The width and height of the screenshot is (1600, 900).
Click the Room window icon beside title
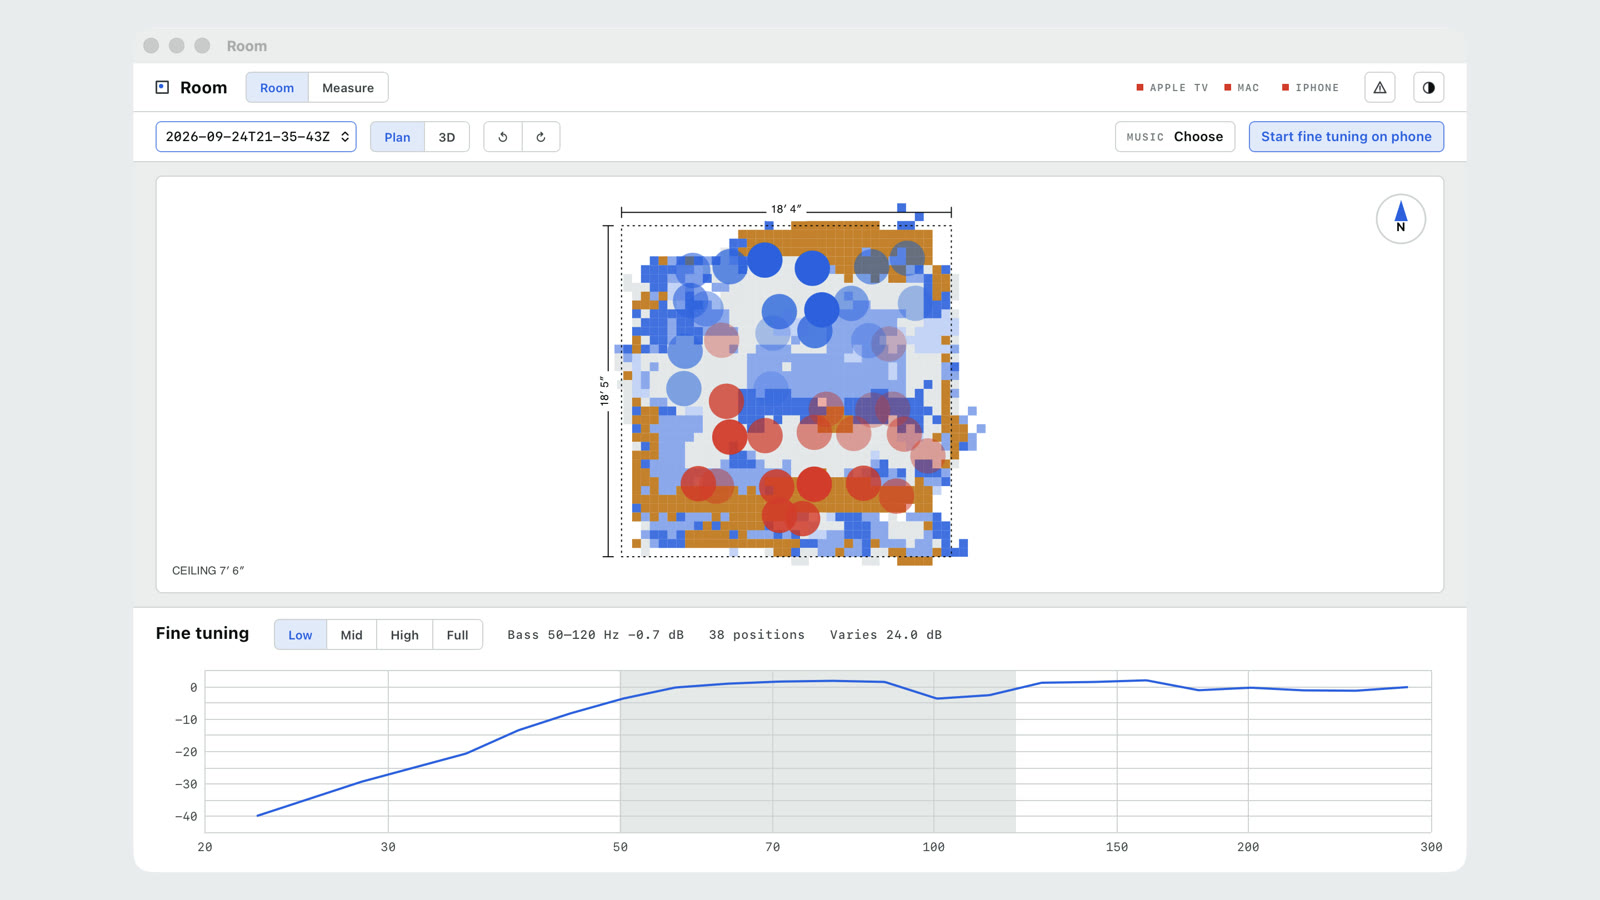pos(162,88)
